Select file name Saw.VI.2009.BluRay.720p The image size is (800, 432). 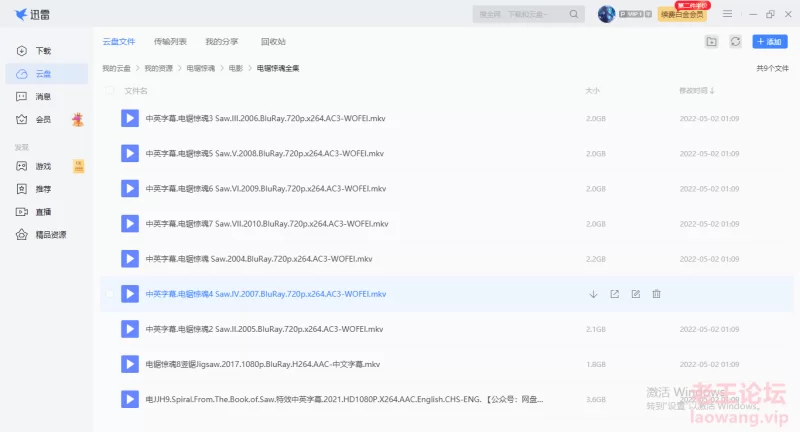click(x=265, y=189)
